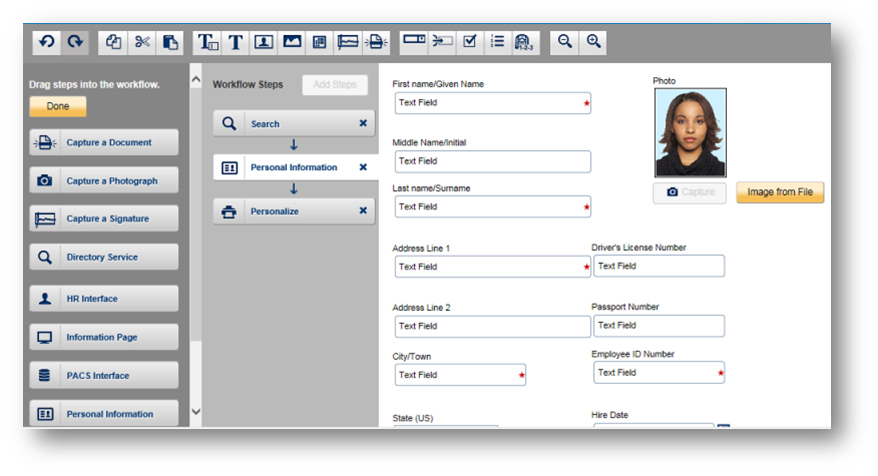Click the Capture photo button
Image resolution: width=878 pixels, height=476 pixels.
(690, 192)
